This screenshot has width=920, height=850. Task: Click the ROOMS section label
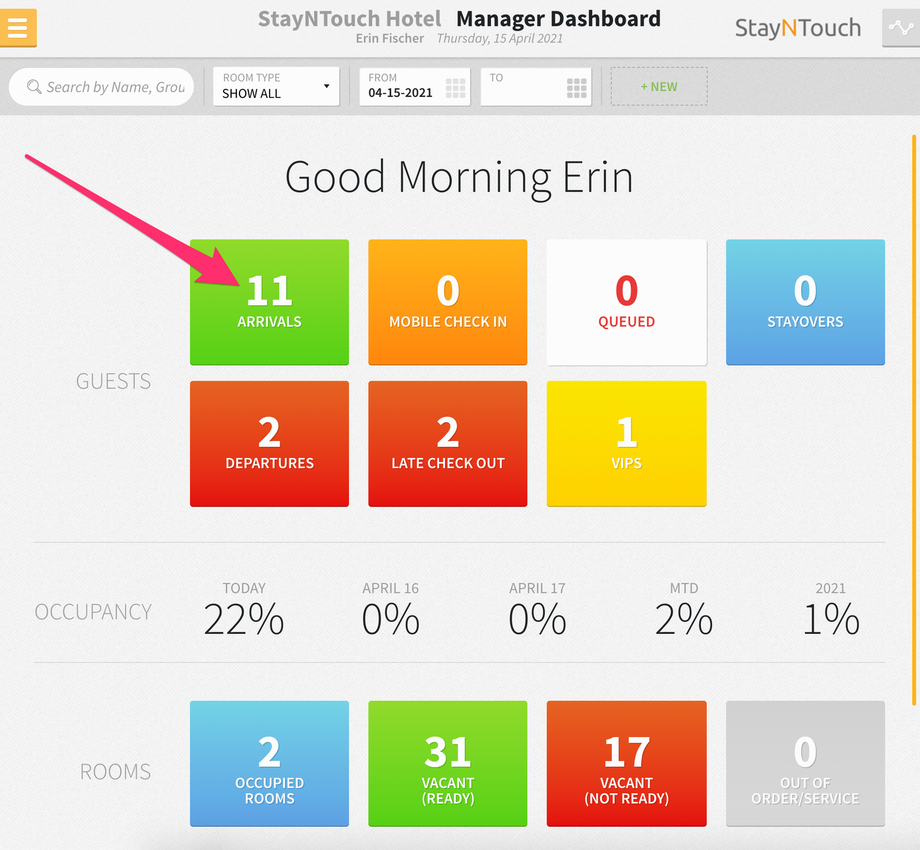(x=115, y=771)
